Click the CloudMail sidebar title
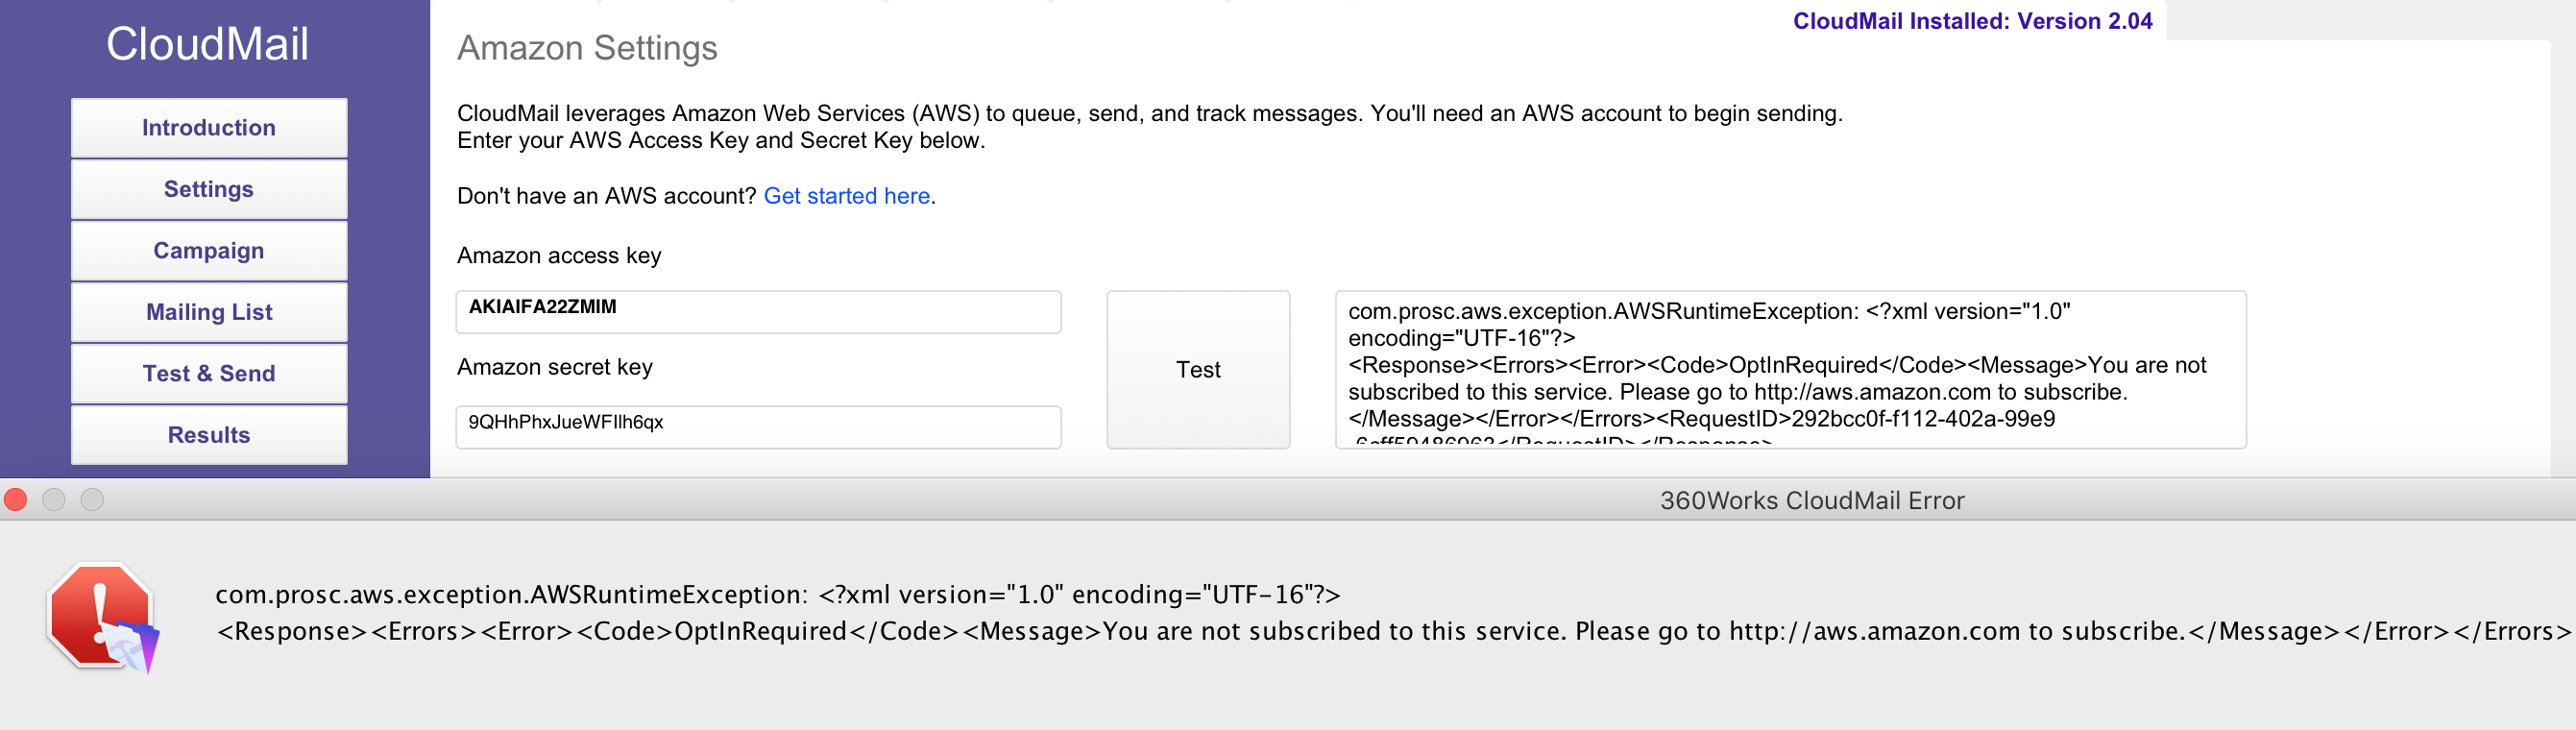 tap(208, 44)
